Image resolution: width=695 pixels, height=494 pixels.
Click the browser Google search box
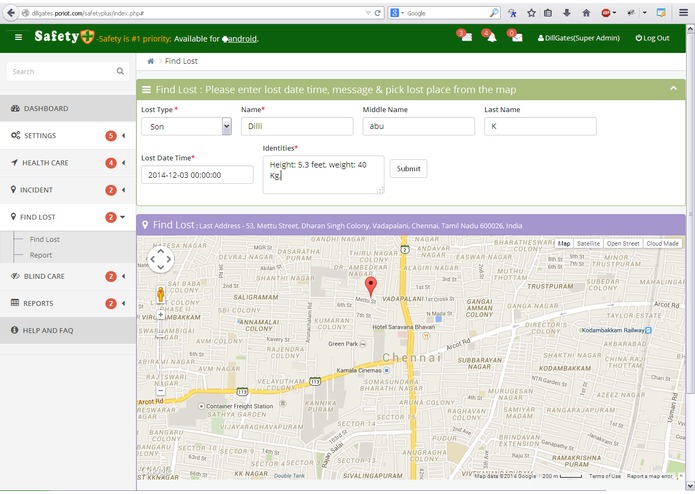tap(444, 13)
